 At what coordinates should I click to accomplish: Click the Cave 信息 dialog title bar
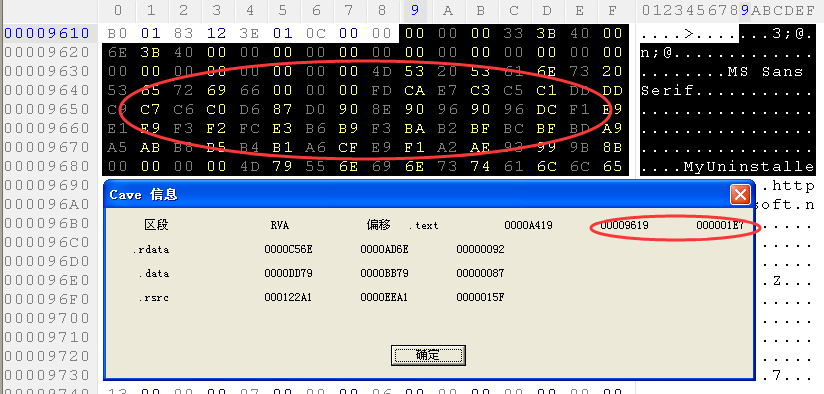[429, 195]
